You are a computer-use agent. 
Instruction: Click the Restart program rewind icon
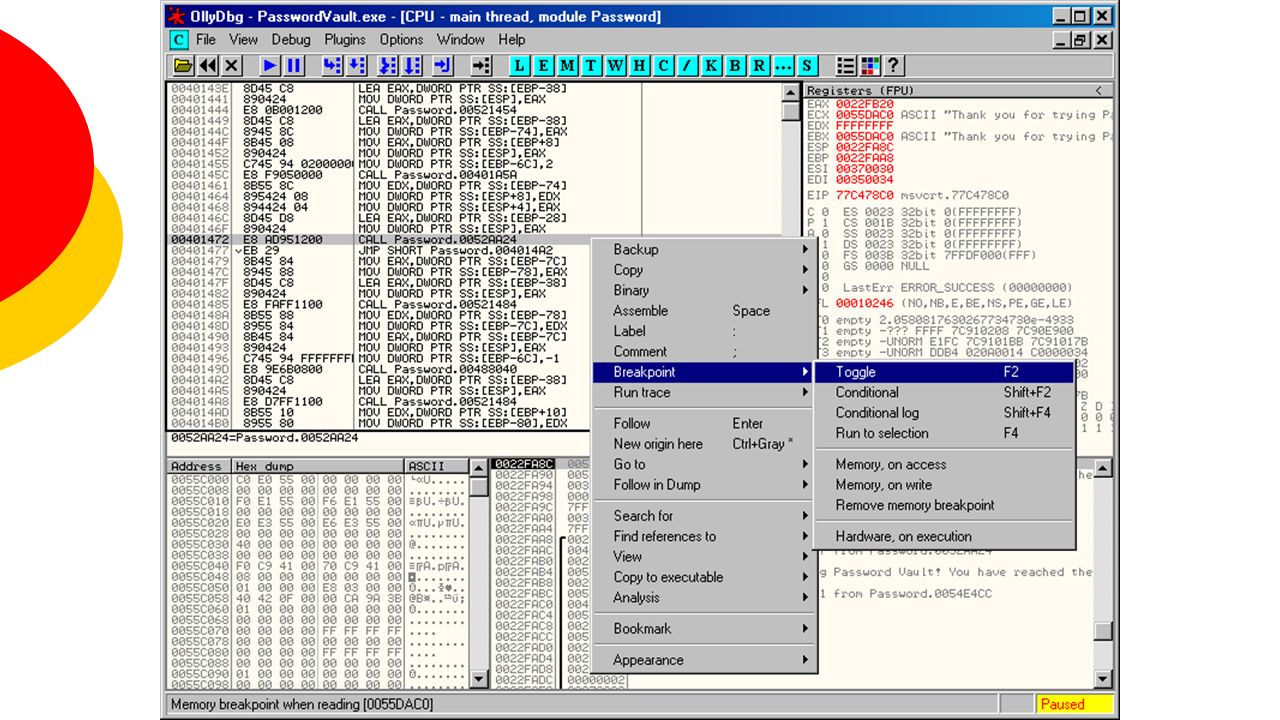pyautogui.click(x=207, y=66)
